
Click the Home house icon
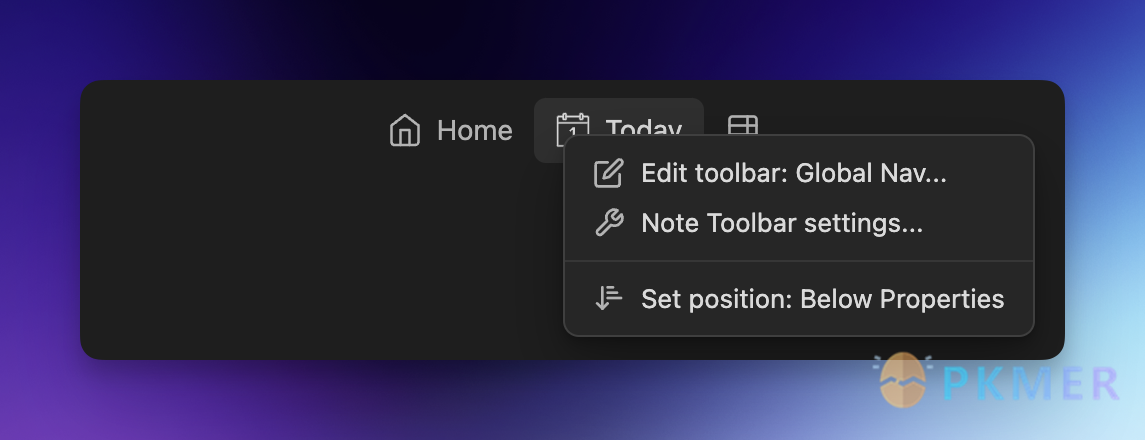(x=404, y=131)
